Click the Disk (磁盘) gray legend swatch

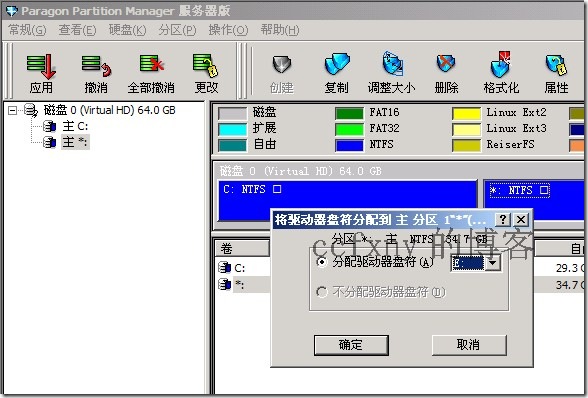pos(232,113)
